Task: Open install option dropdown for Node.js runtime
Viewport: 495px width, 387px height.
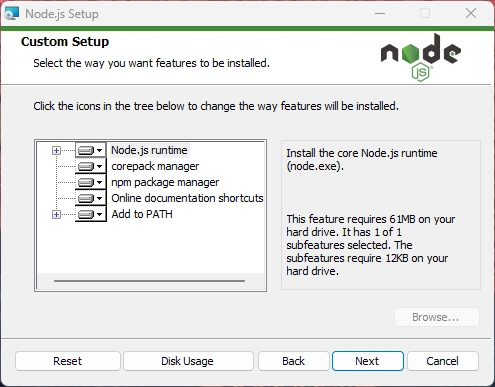Action: pyautogui.click(x=91, y=150)
